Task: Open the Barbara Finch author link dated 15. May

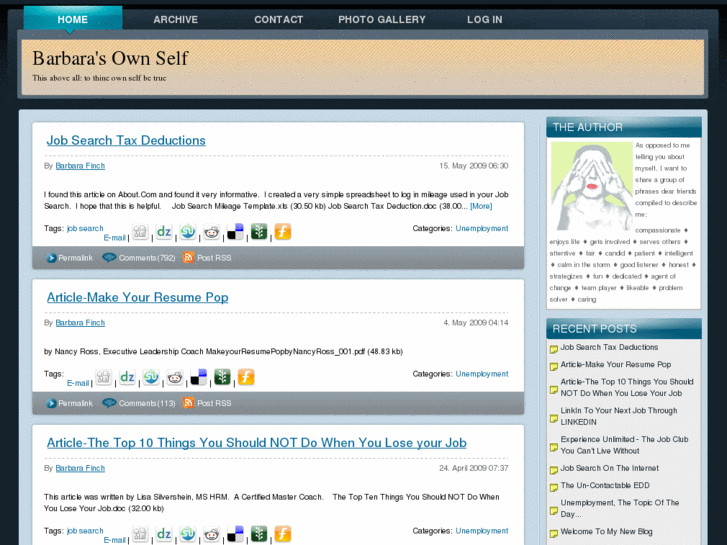Action: pos(80,166)
